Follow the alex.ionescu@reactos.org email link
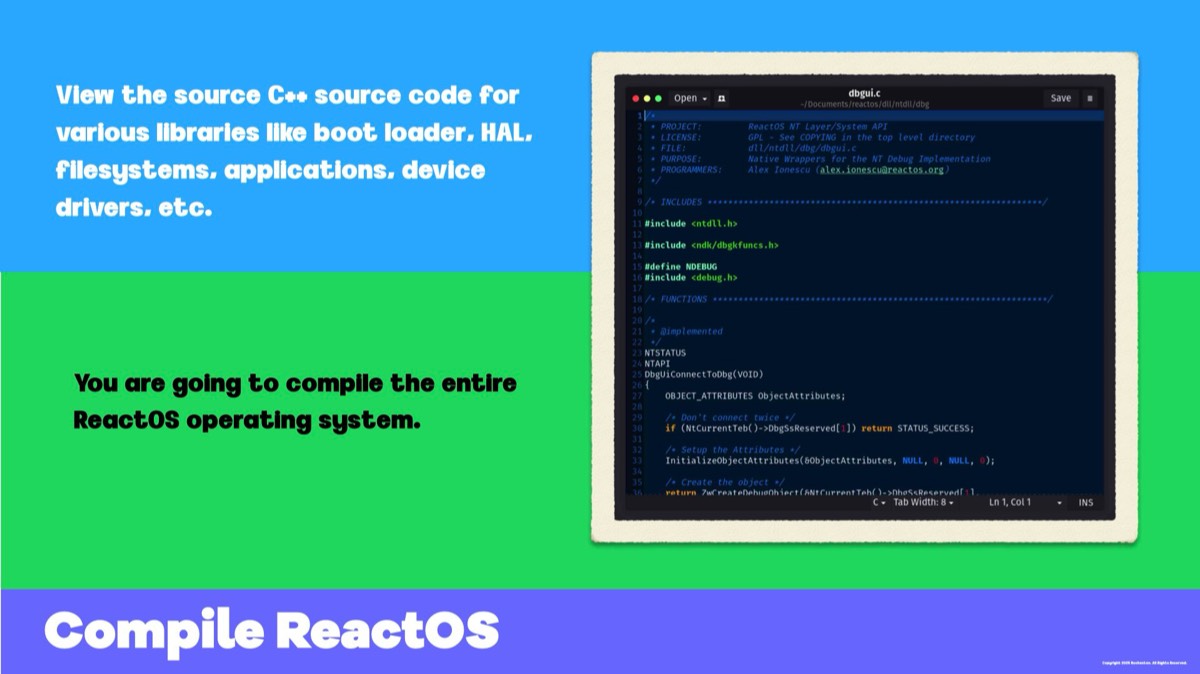Image resolution: width=1200 pixels, height=674 pixels. [x=882, y=170]
